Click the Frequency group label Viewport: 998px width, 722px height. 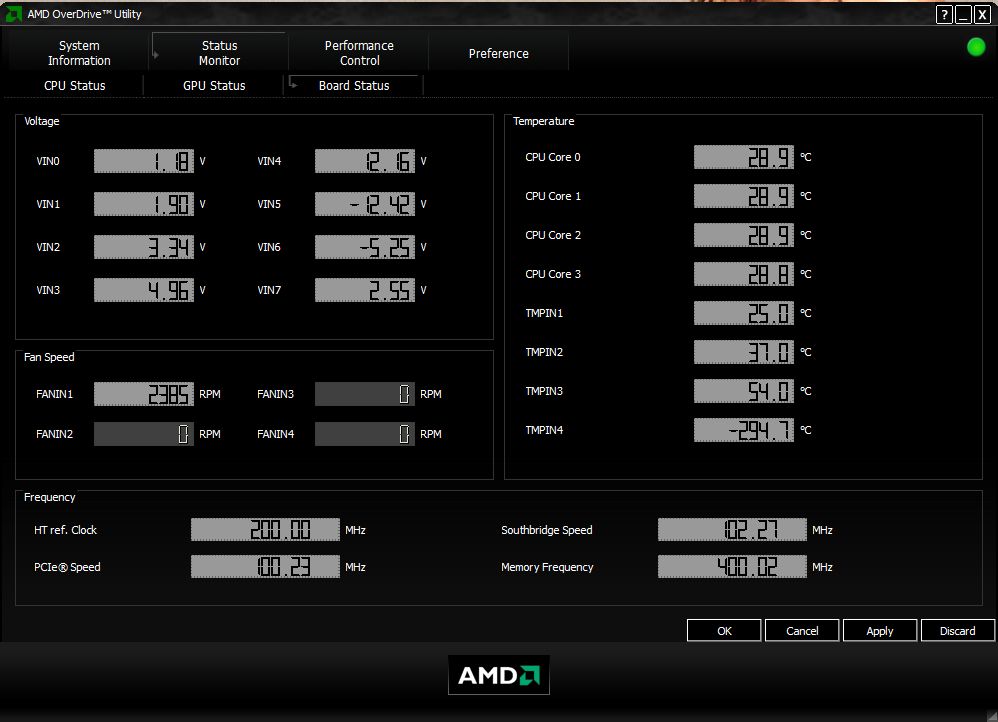50,497
